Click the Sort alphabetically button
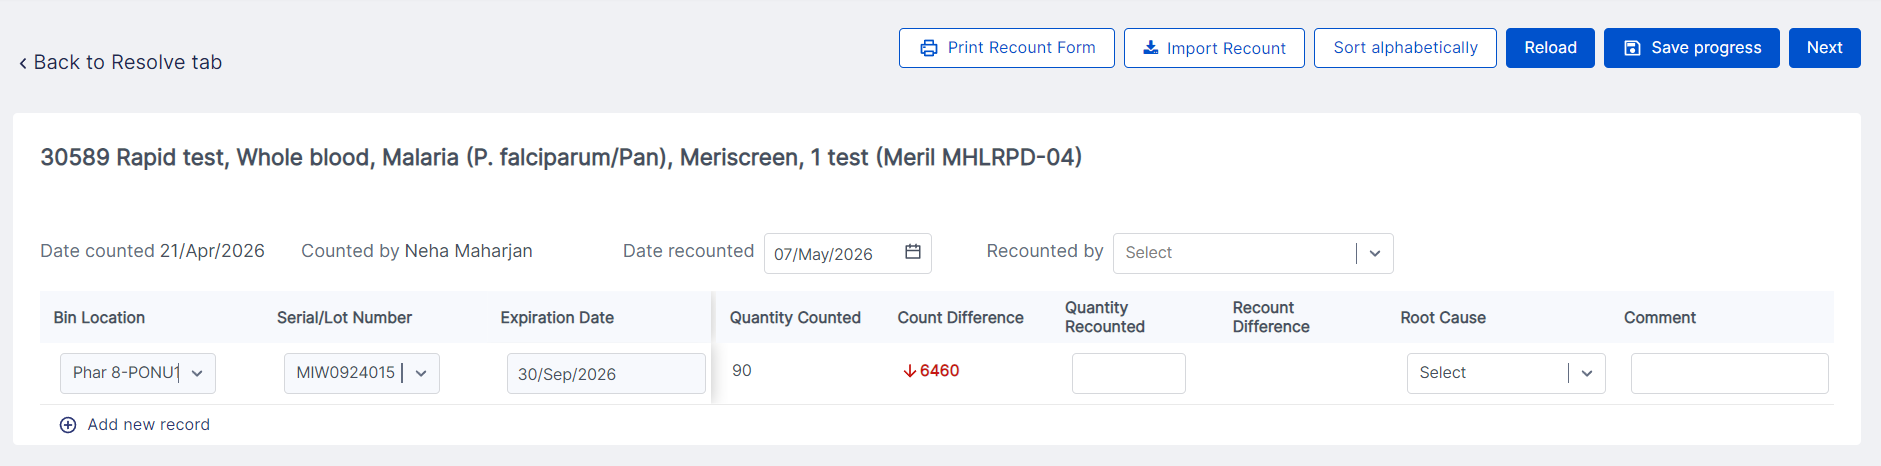This screenshot has height=466, width=1881. click(1405, 48)
